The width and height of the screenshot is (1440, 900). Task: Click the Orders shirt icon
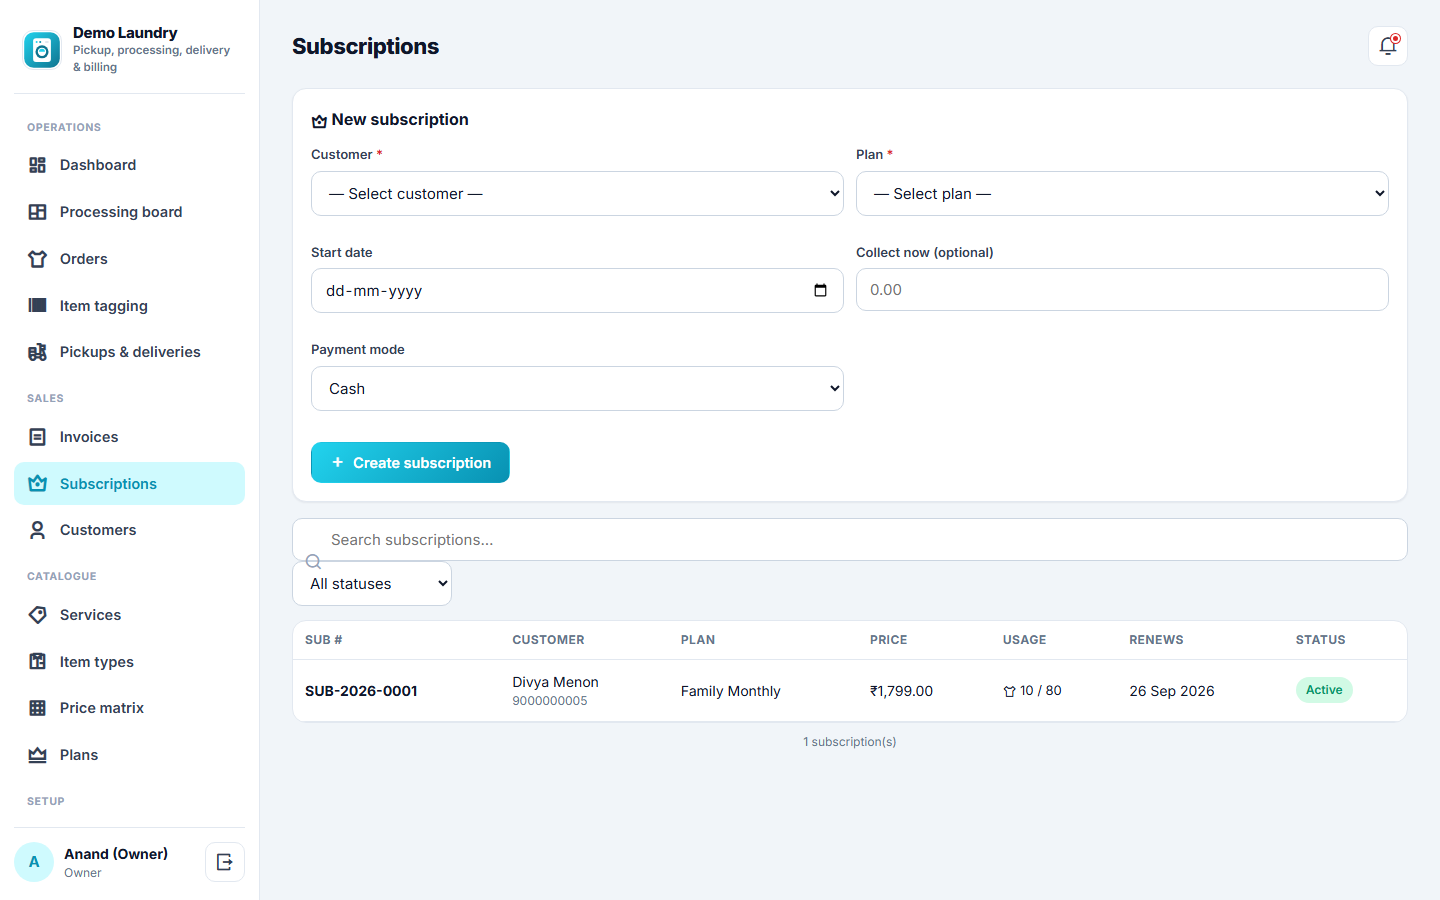38,259
